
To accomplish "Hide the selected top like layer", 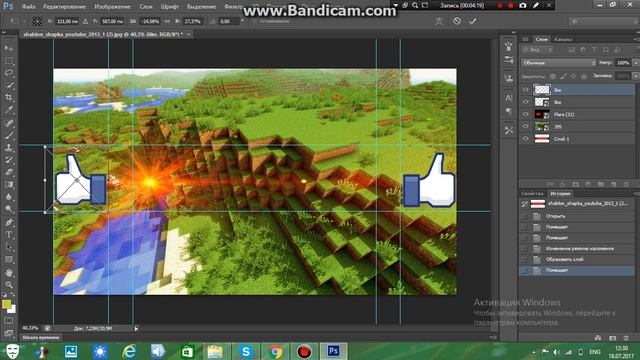I will pyautogui.click(x=525, y=89).
